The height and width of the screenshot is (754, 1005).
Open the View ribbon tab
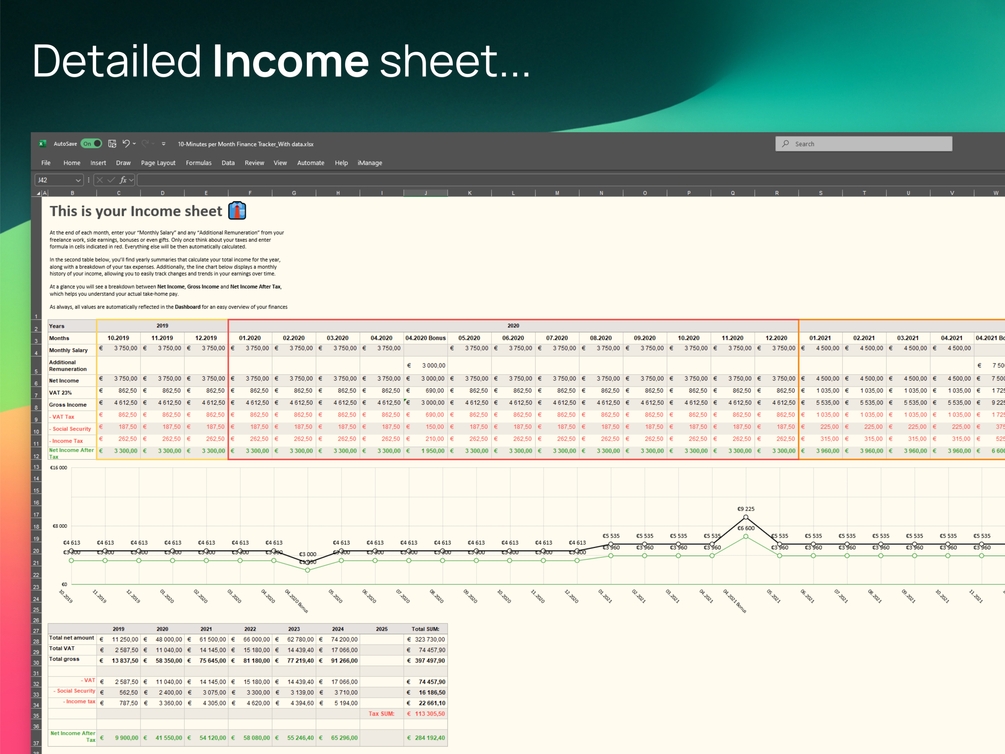tap(280, 163)
